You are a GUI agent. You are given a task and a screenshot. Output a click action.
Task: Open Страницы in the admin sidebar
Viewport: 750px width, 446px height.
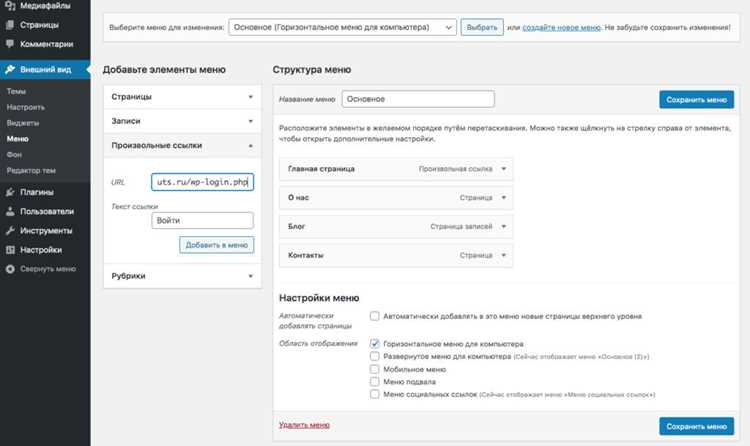(x=39, y=25)
